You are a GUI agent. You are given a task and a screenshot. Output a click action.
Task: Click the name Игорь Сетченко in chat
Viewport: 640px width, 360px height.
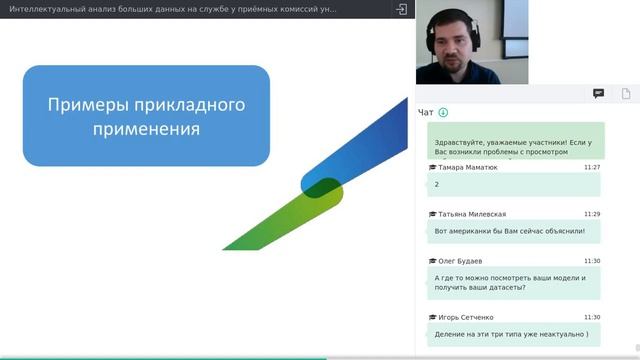[x=466, y=318]
